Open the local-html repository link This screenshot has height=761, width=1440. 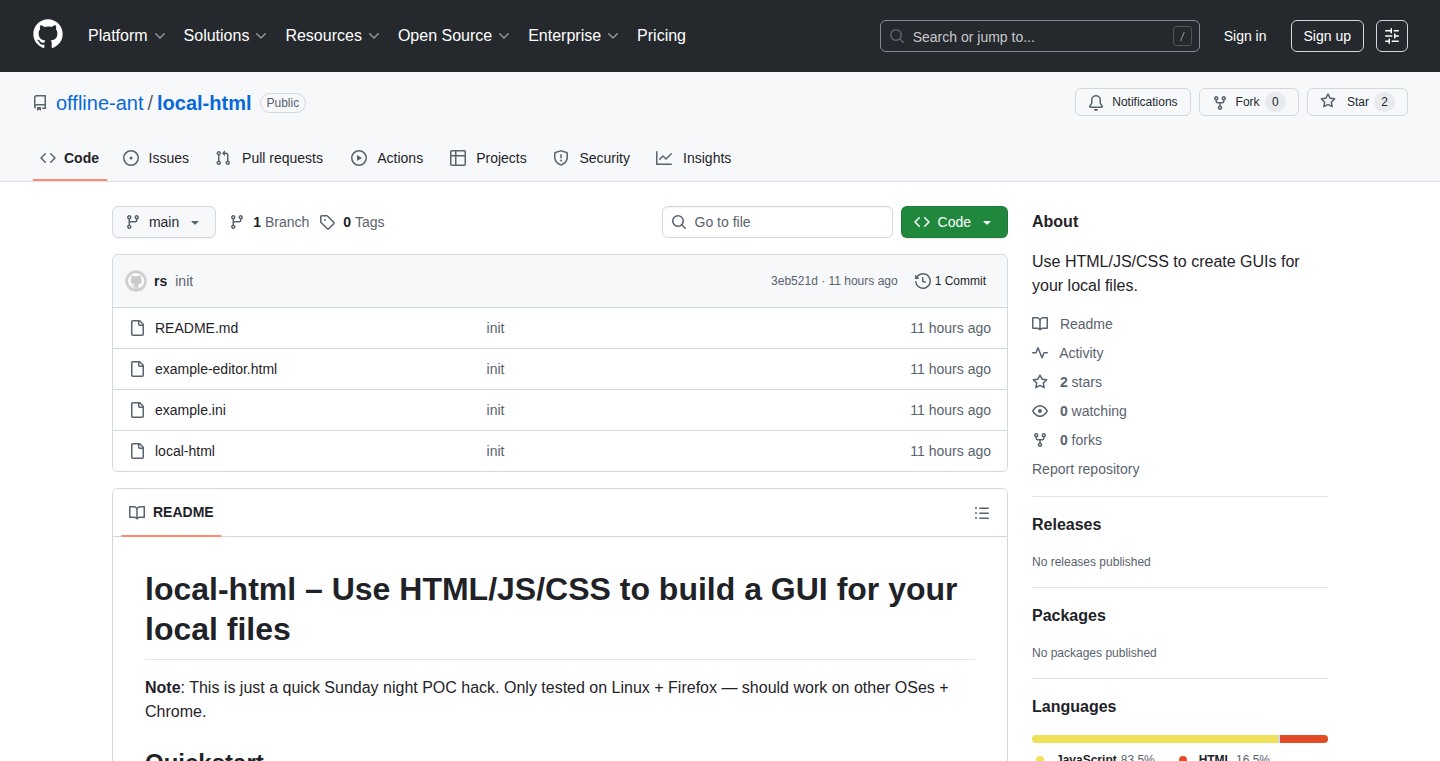point(204,102)
